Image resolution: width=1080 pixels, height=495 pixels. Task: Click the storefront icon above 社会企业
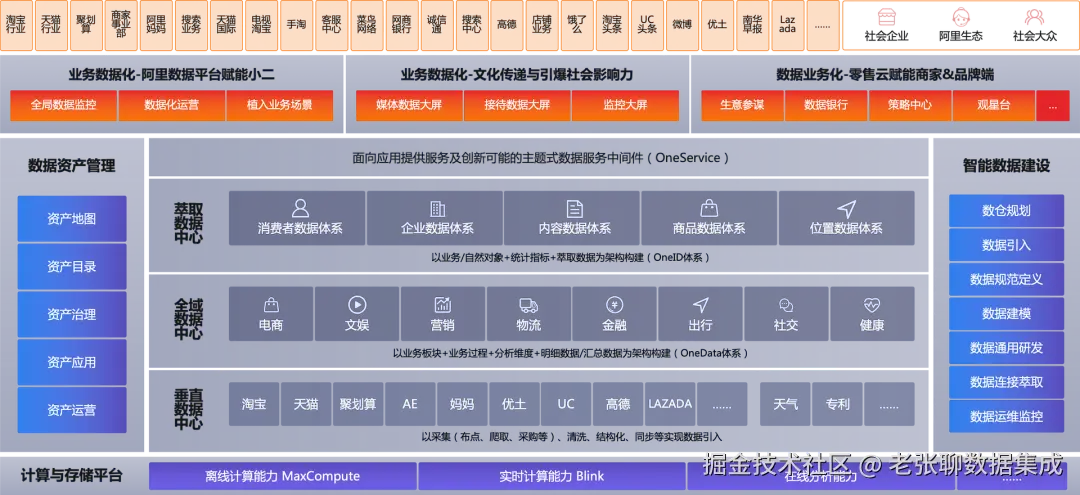[886, 17]
